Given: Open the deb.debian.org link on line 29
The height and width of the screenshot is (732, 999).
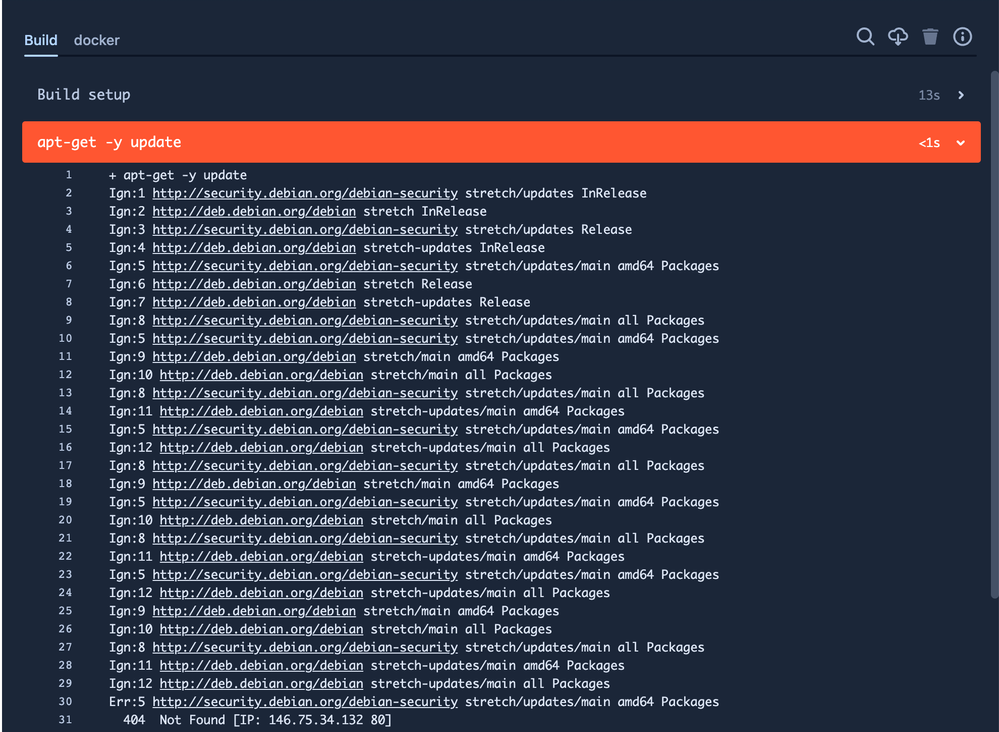Looking at the screenshot, I should click(x=261, y=684).
